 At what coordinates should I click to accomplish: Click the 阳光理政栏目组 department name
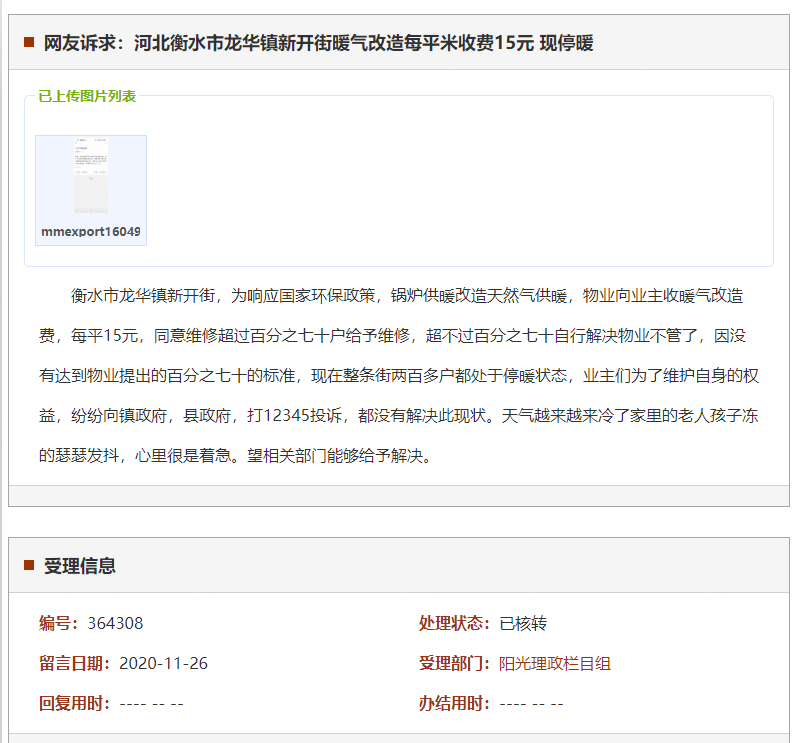click(x=555, y=663)
